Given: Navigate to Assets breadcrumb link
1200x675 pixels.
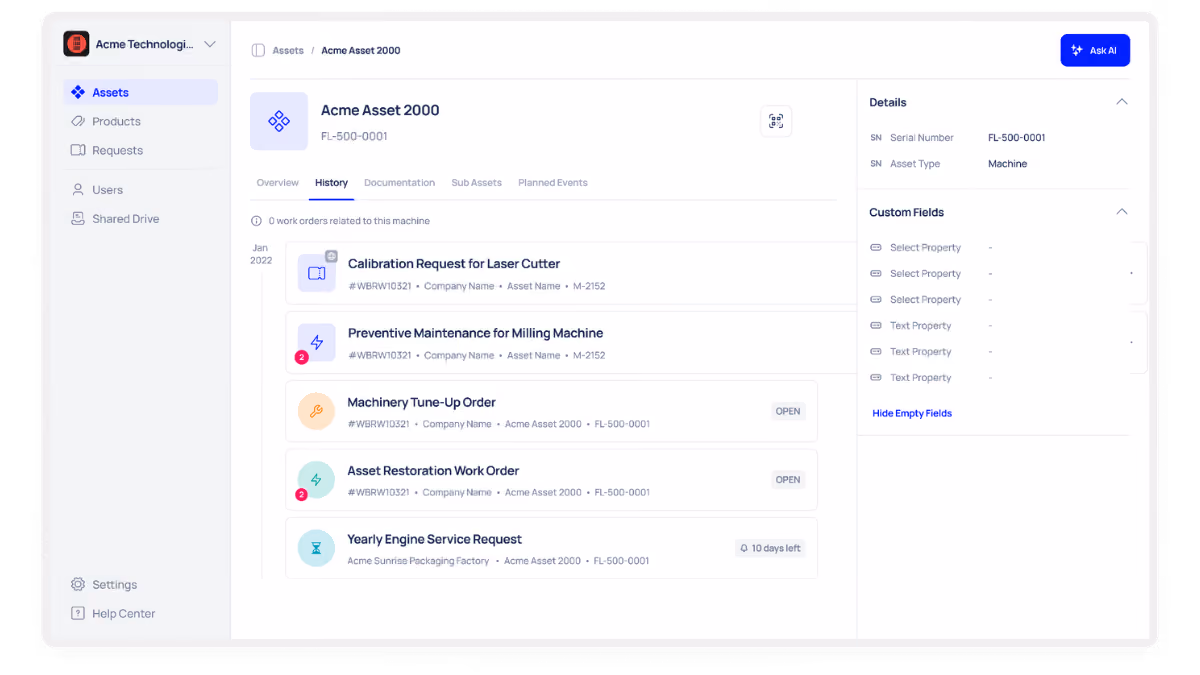Looking at the screenshot, I should point(288,50).
